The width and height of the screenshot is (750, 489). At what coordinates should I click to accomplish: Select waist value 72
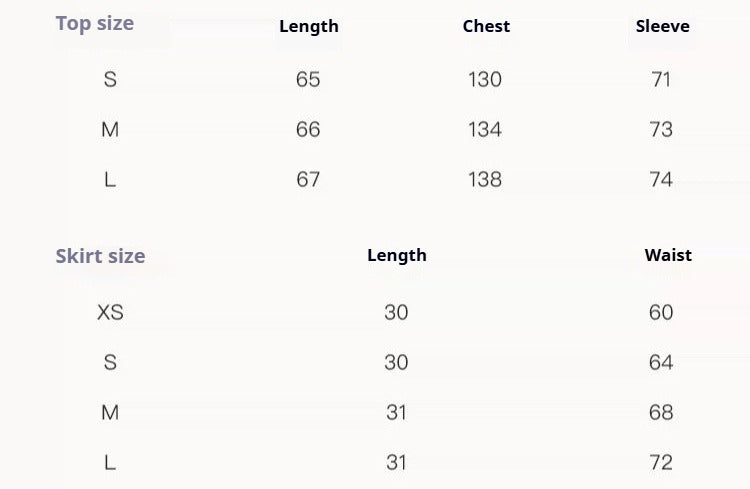coord(661,463)
